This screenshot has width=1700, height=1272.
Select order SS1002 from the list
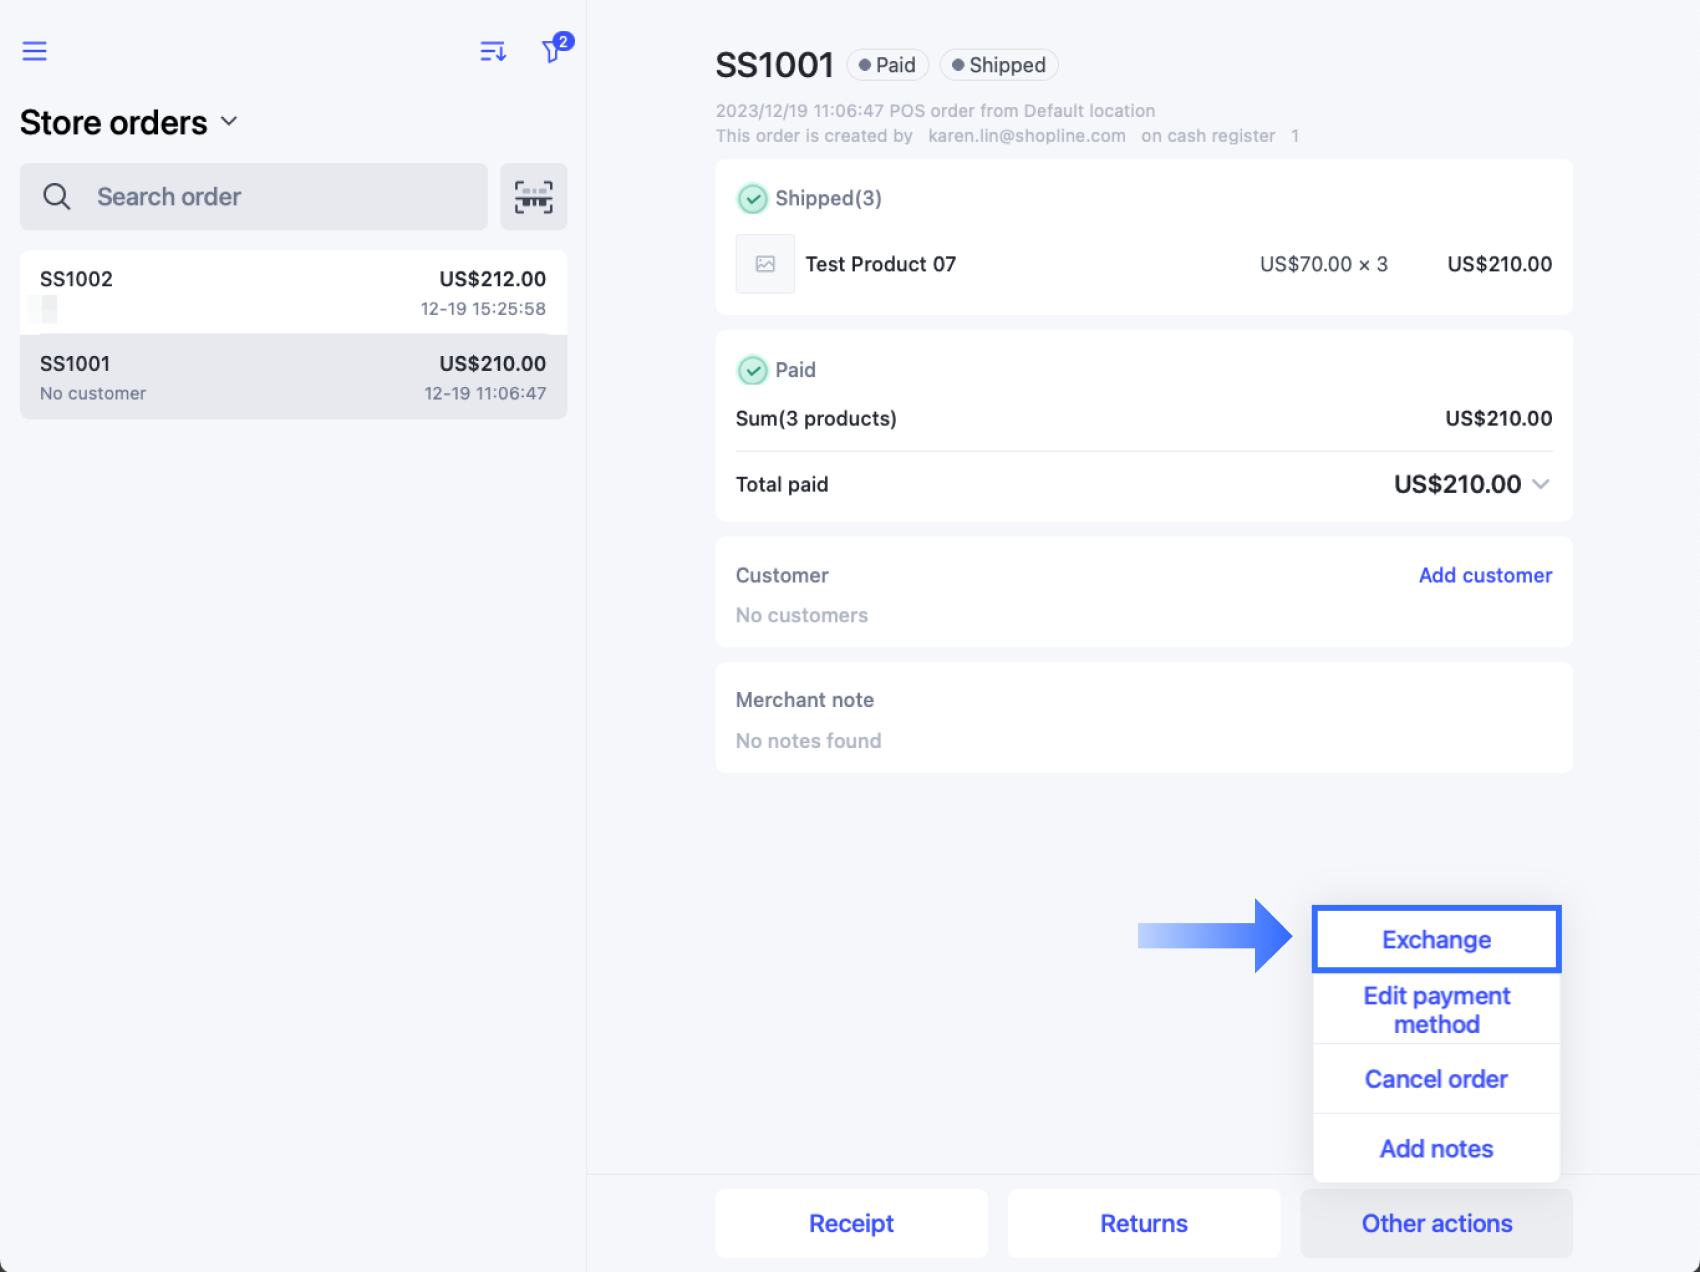(x=290, y=291)
